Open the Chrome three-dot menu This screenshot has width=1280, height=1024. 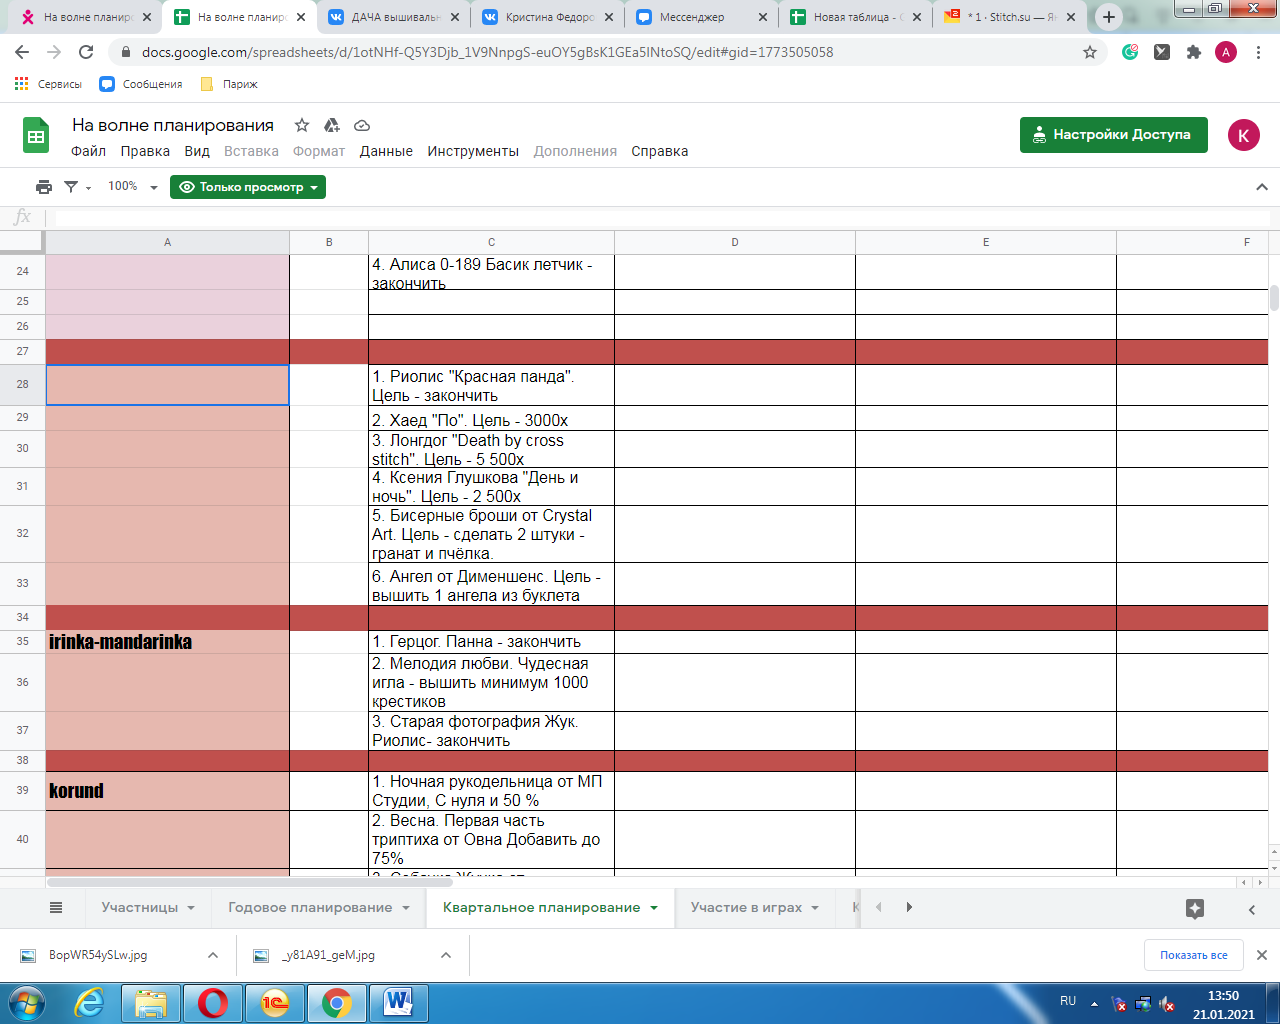[1258, 52]
